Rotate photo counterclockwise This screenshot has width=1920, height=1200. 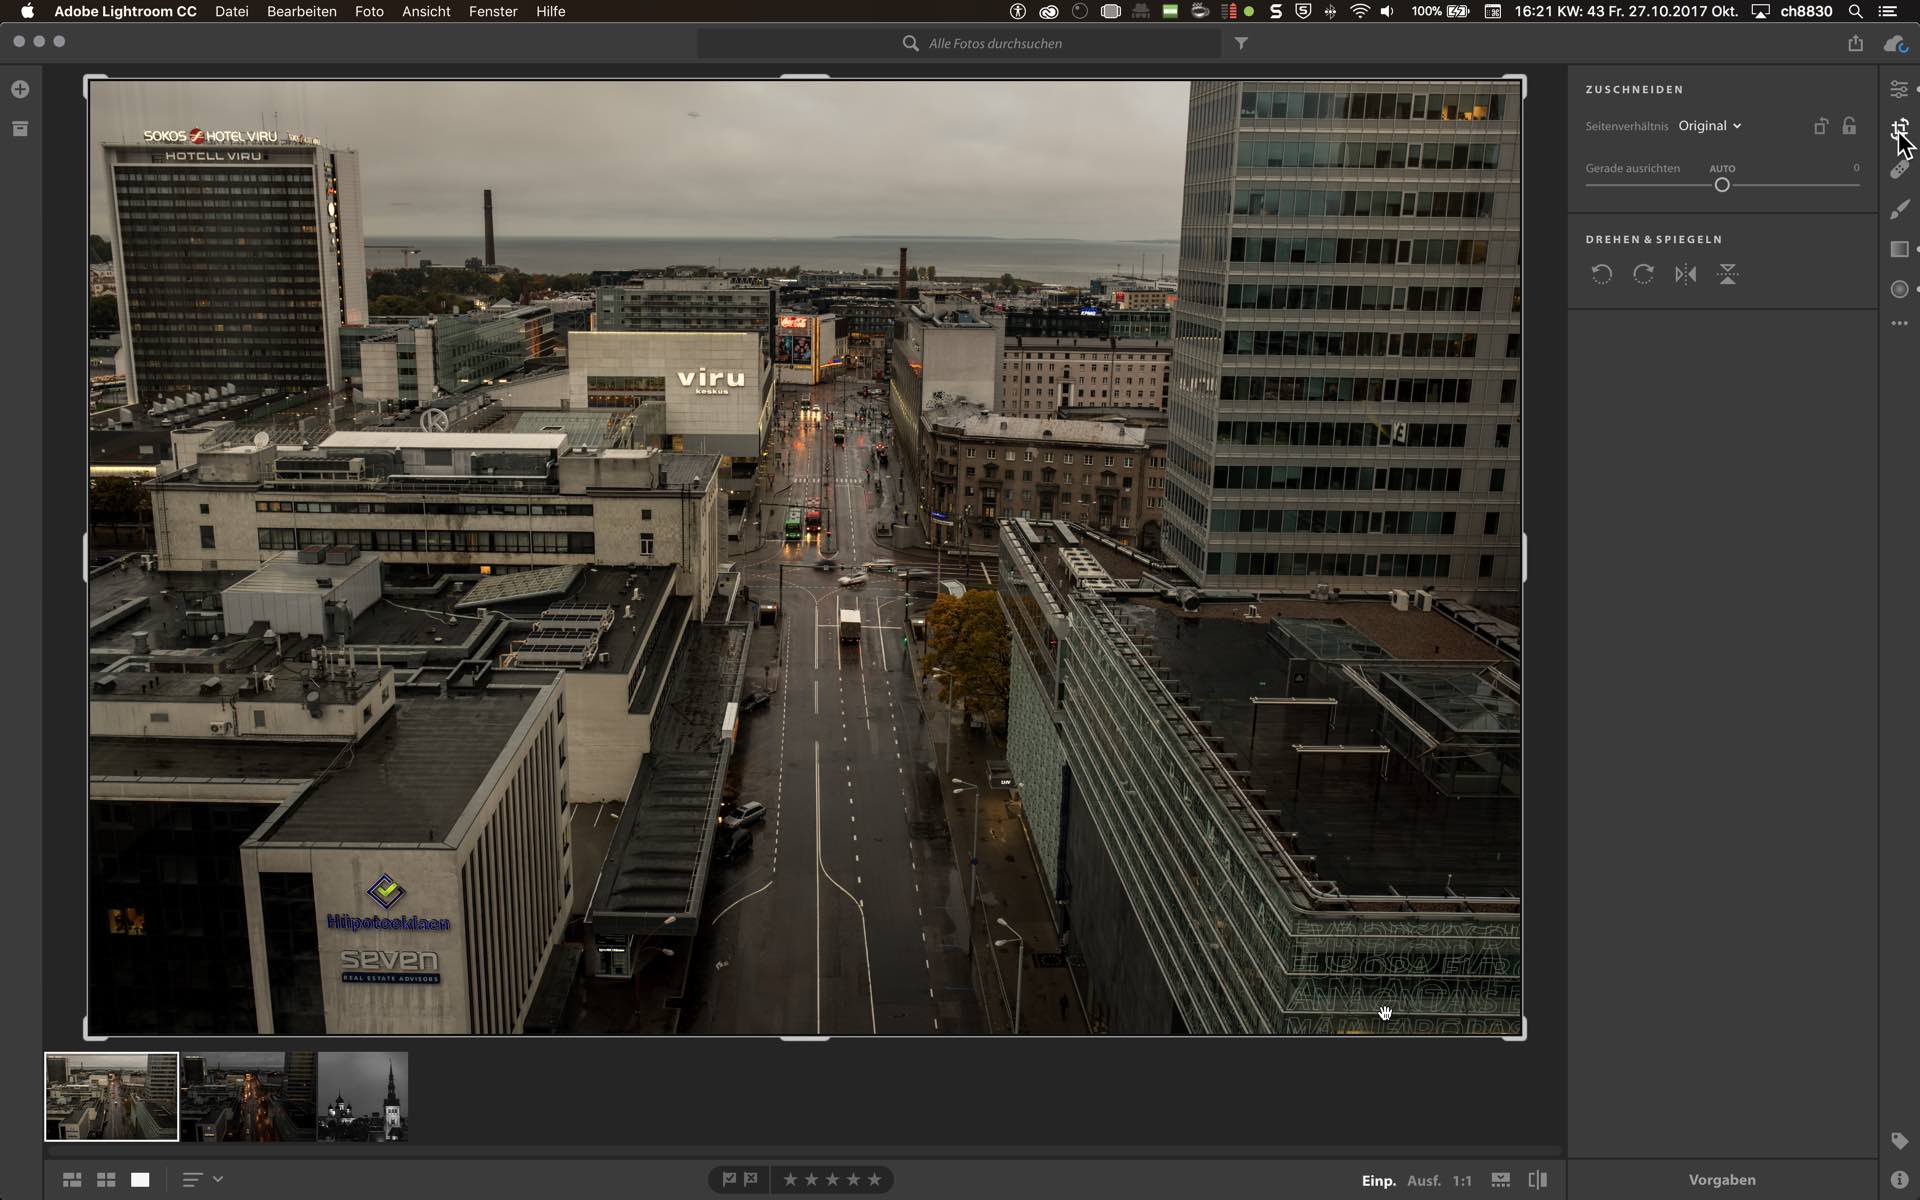1601,274
